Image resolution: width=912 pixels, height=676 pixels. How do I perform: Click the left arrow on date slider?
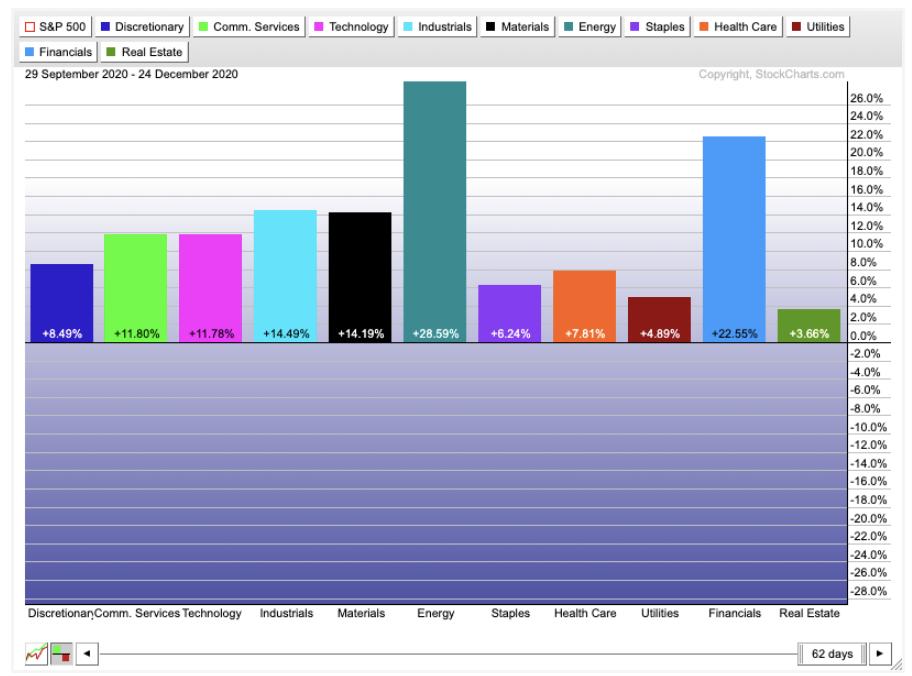87,654
